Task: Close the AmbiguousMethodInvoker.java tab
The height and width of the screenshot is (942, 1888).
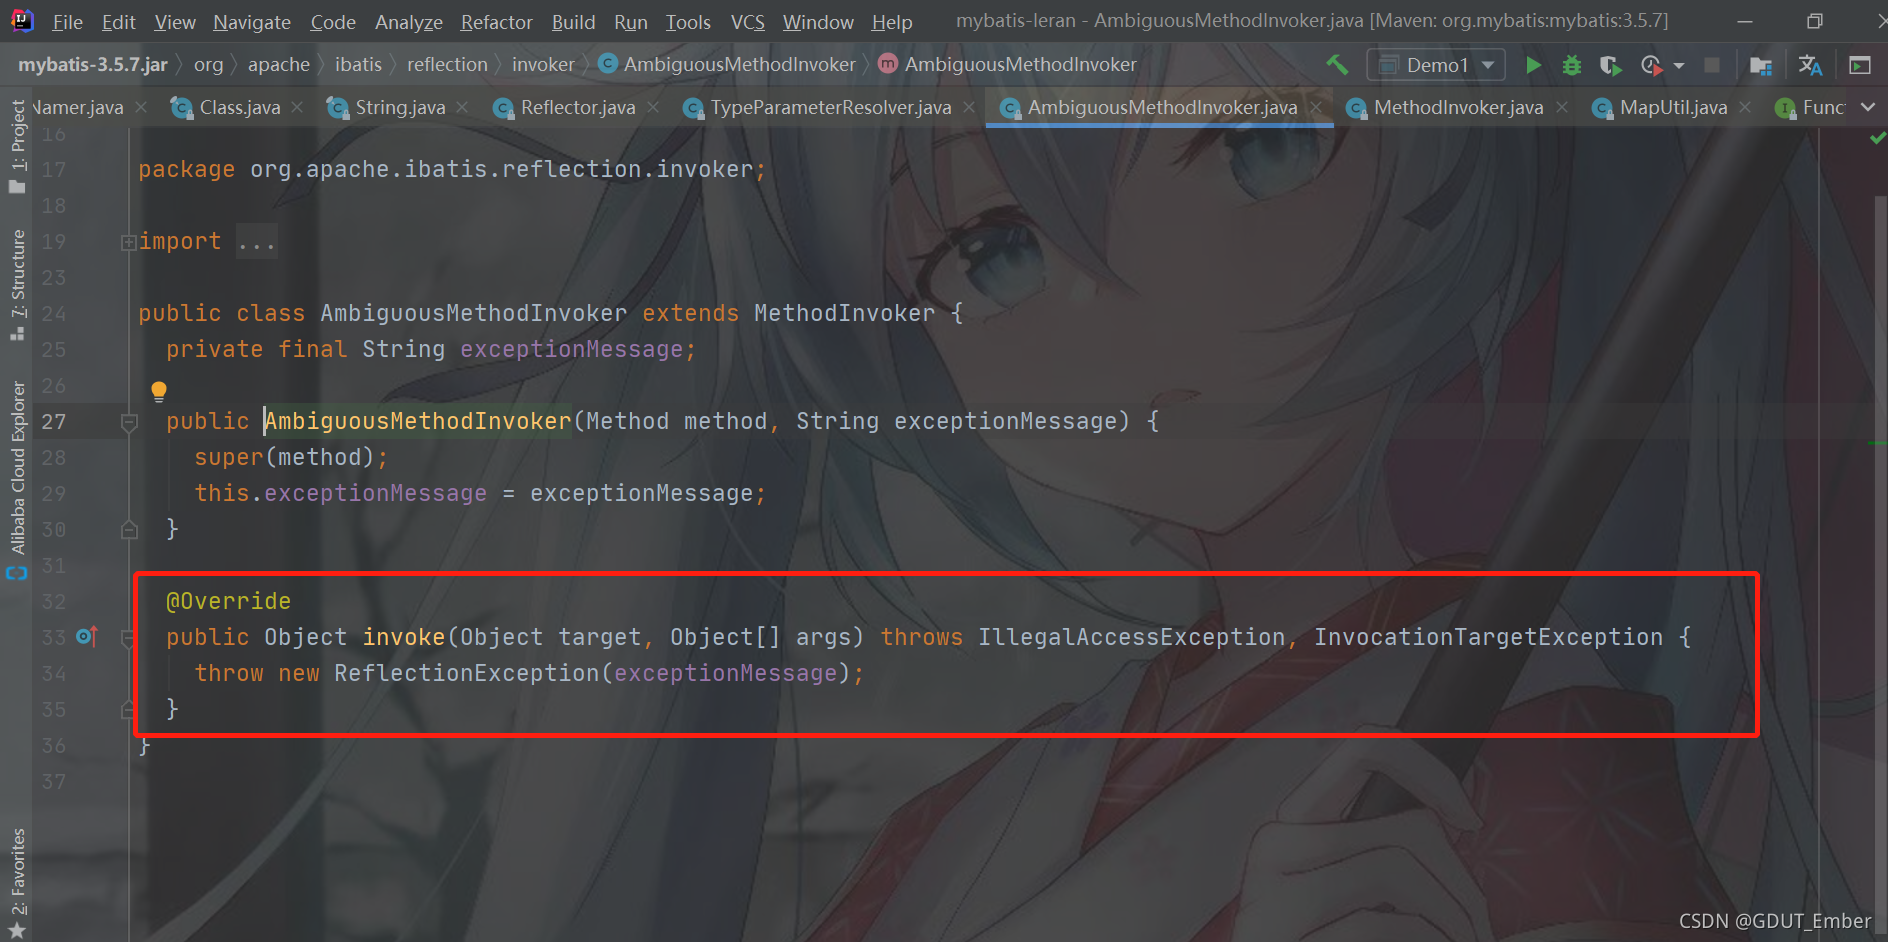Action: pyautogui.click(x=1317, y=107)
